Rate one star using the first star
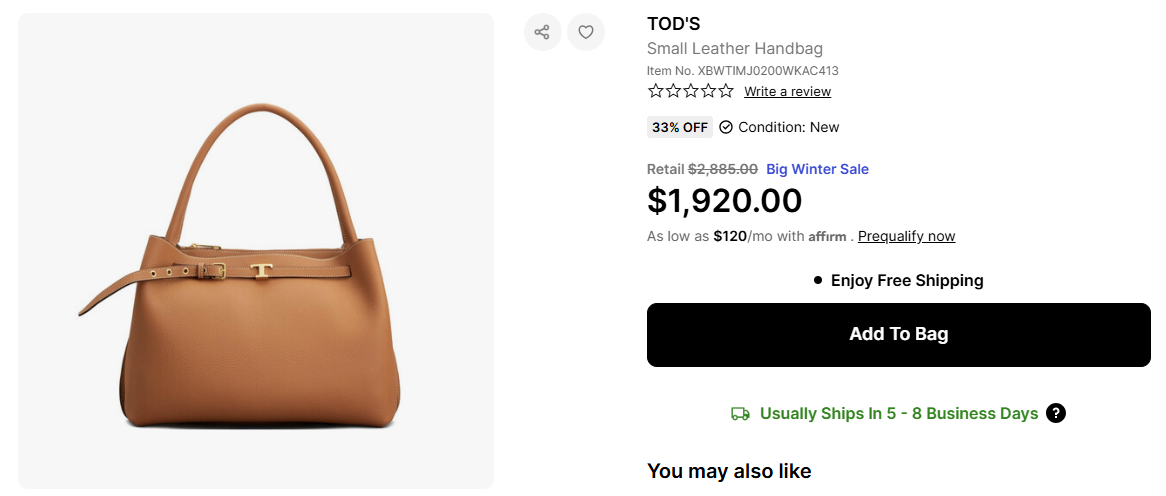The image size is (1166, 496). (656, 91)
